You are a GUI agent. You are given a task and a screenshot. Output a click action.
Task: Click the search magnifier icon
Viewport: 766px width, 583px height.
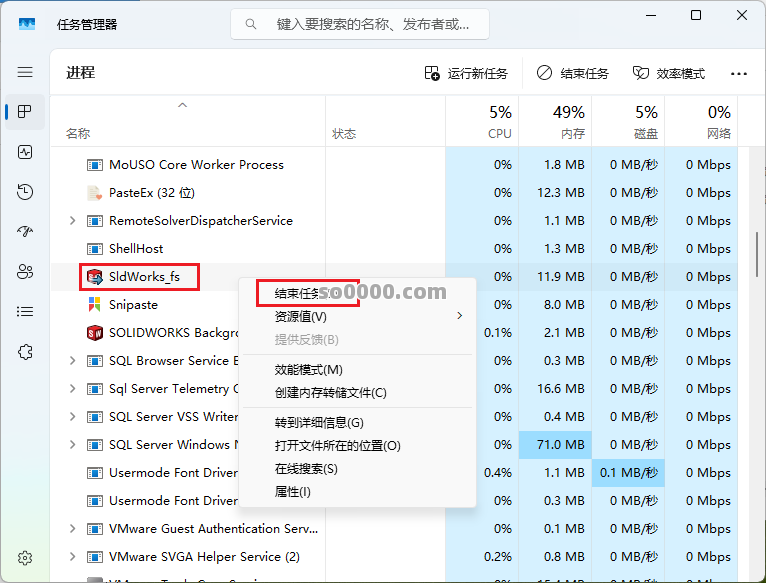(251, 24)
